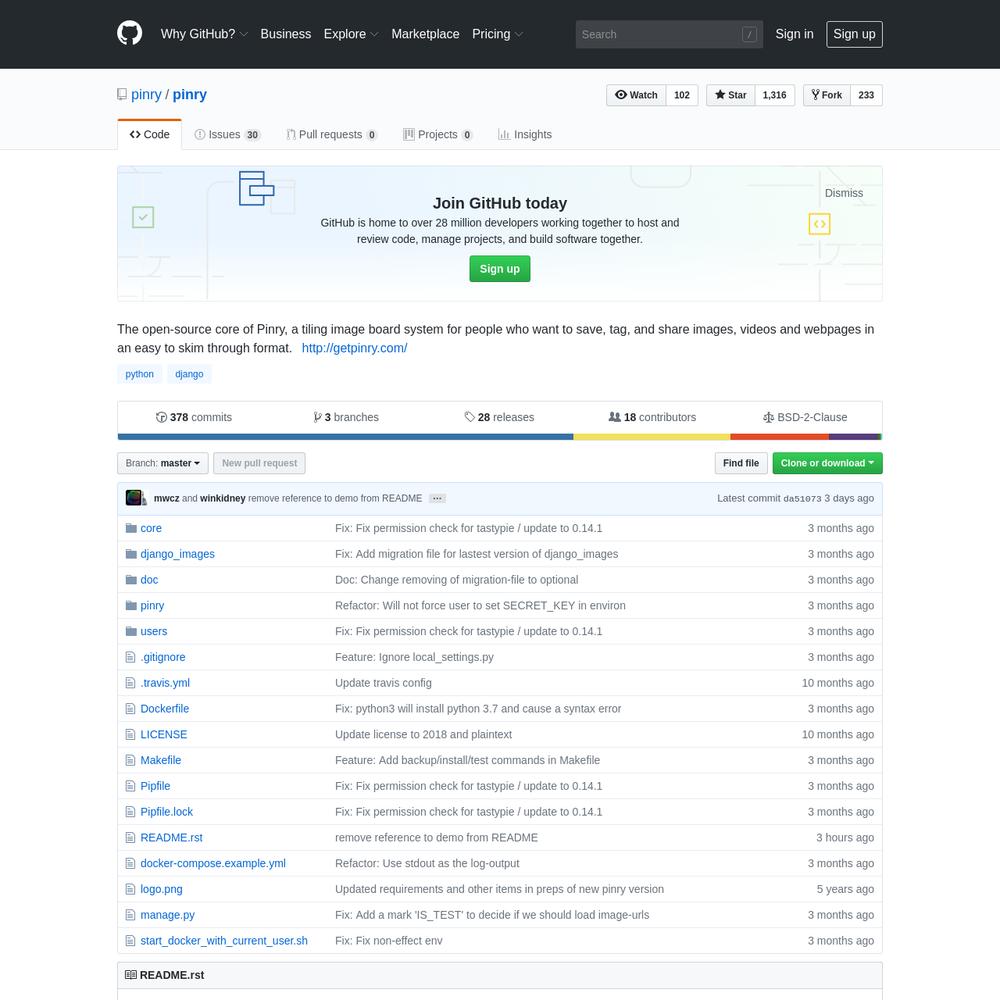1000x1000 pixels.
Task: Open the README.rst file
Action: point(171,837)
